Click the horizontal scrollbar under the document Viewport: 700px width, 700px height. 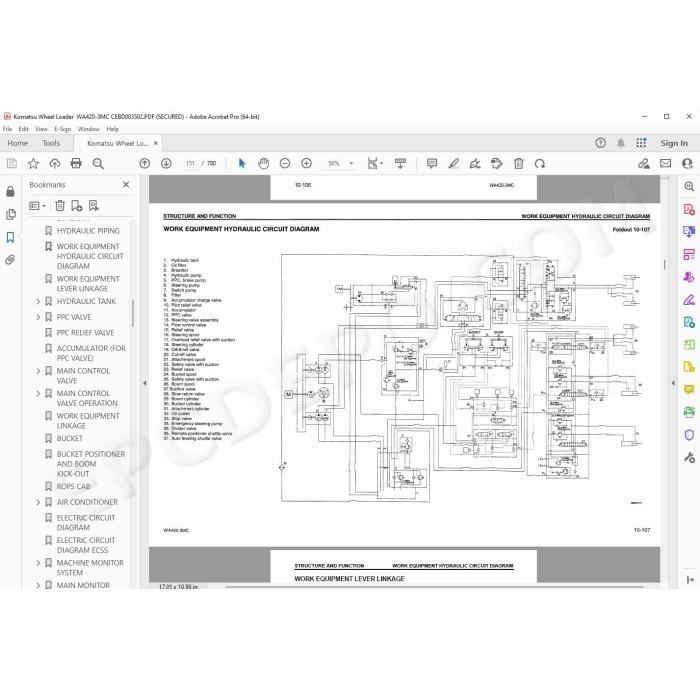[434, 587]
